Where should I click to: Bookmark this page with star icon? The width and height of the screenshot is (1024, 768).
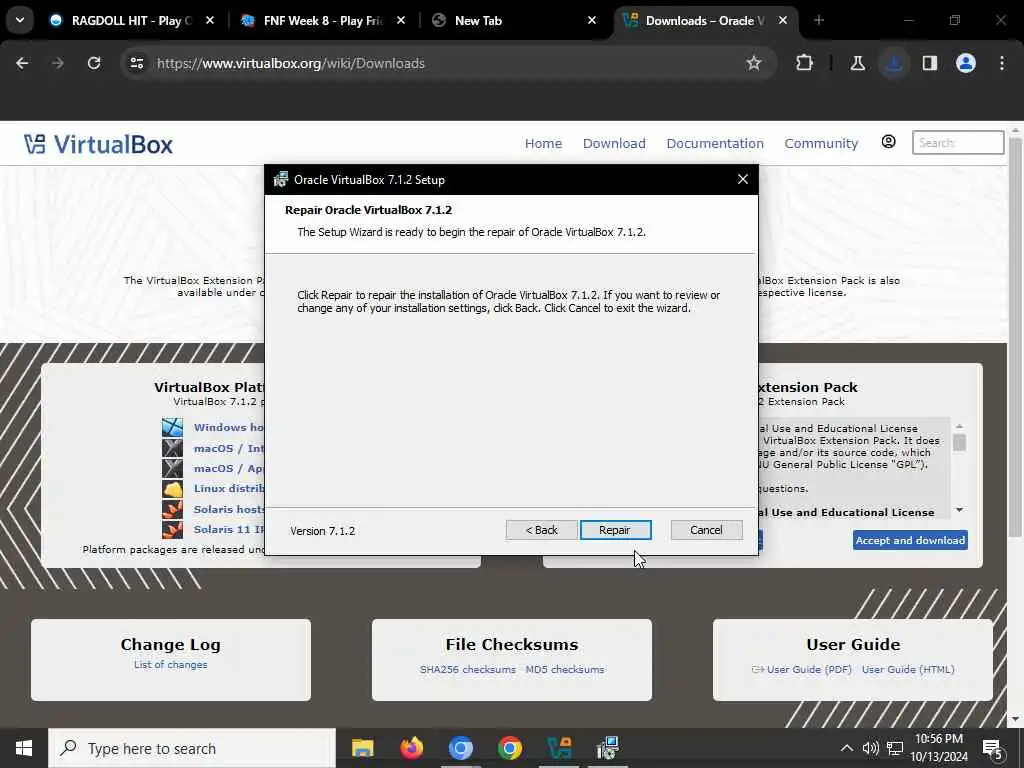pos(754,63)
